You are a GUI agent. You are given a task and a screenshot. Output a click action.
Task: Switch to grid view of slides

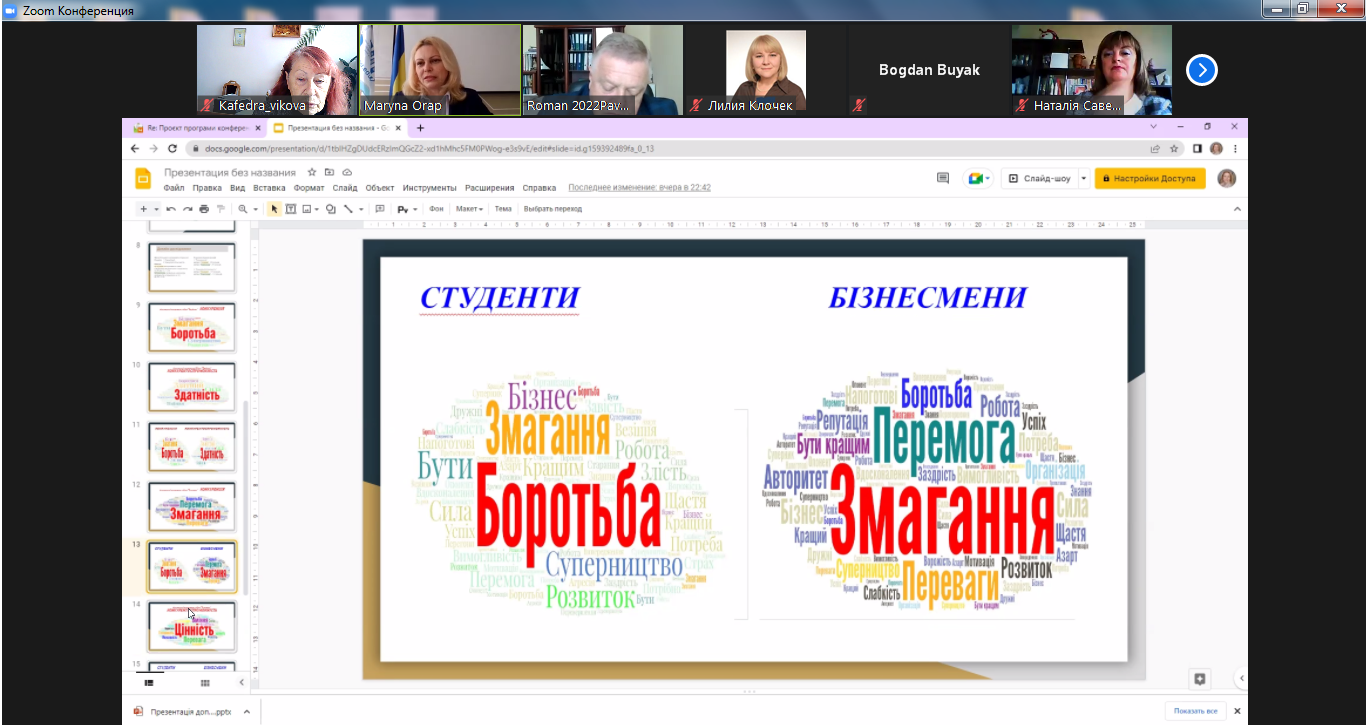[x=205, y=683]
